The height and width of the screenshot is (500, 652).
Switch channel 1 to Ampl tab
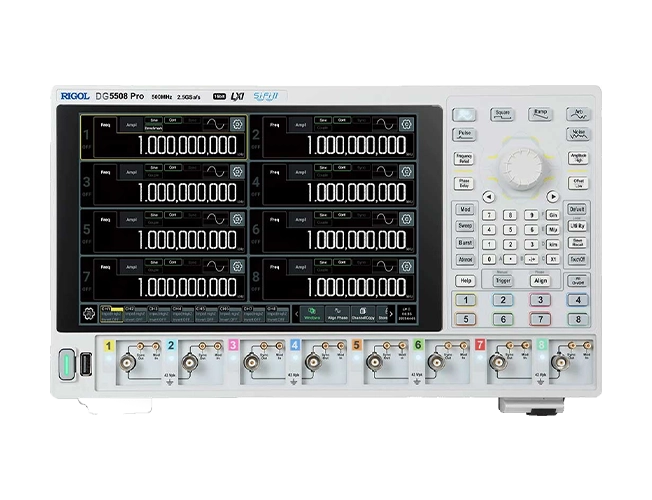pyautogui.click(x=131, y=125)
